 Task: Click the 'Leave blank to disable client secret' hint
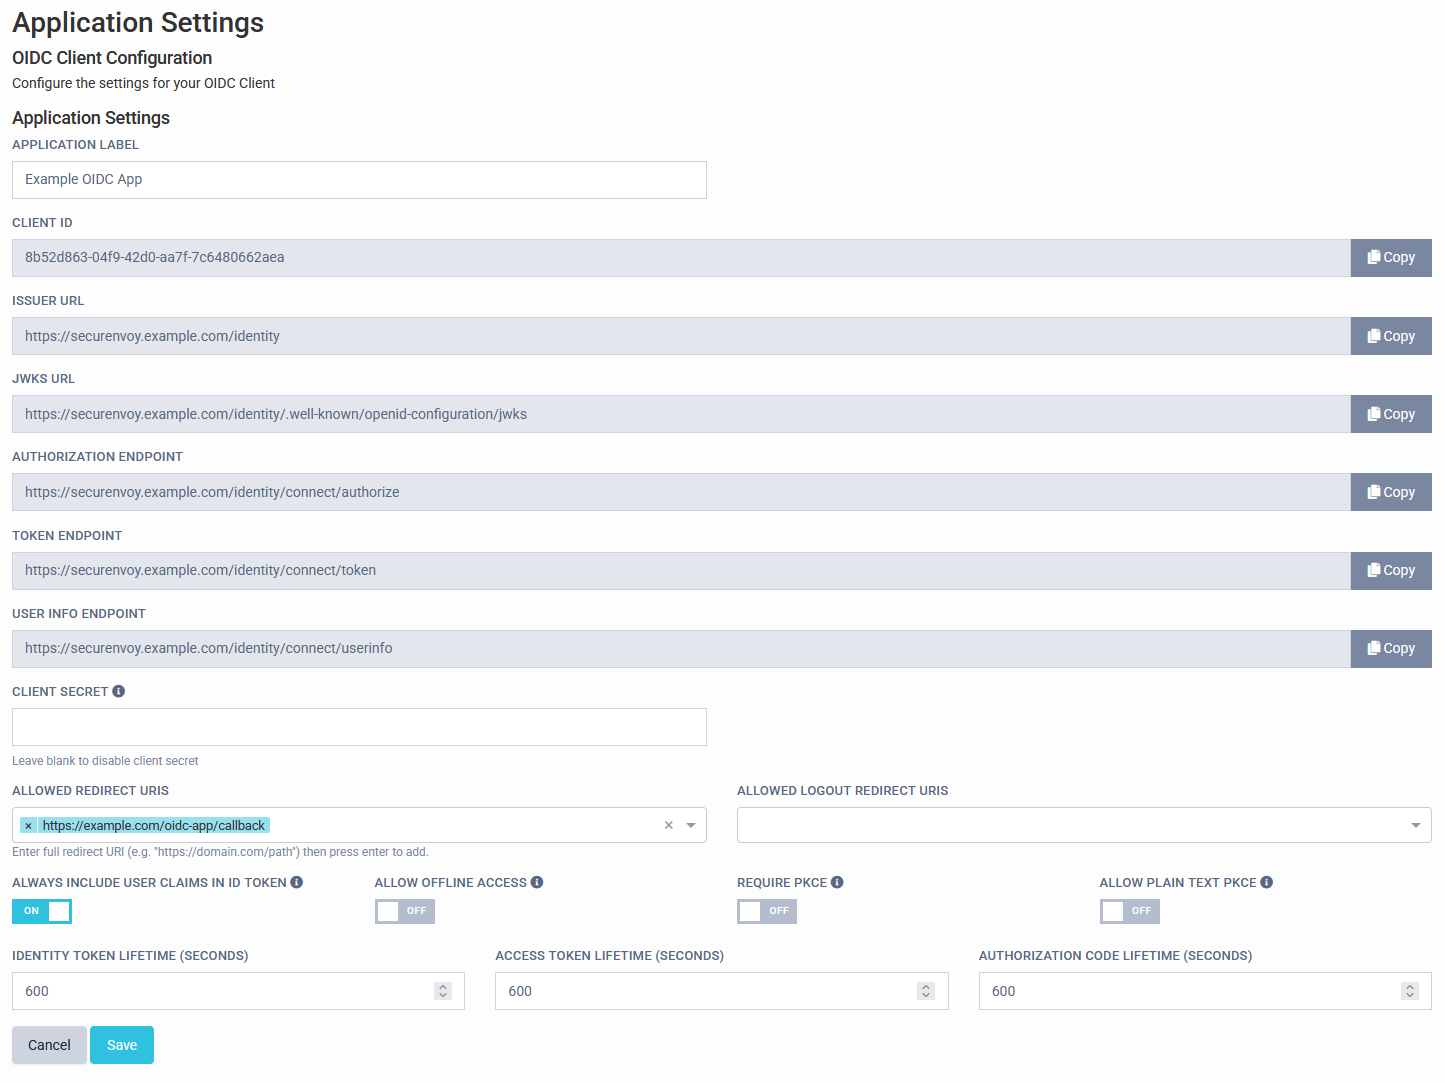pos(105,761)
